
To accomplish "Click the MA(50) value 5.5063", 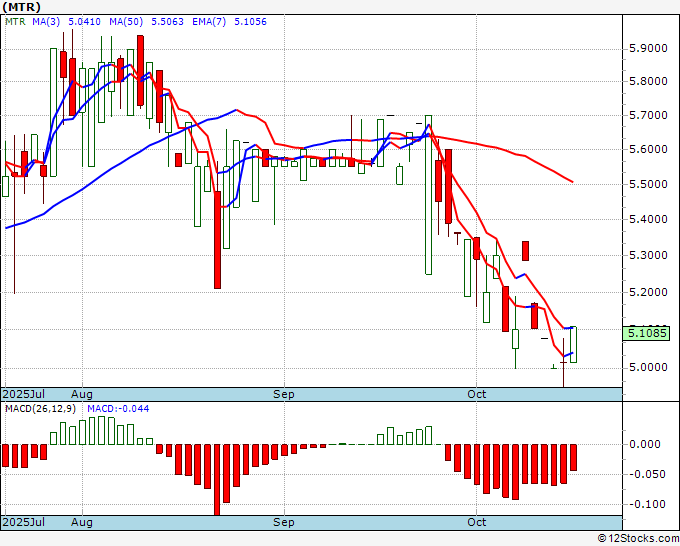I will pos(167,22).
